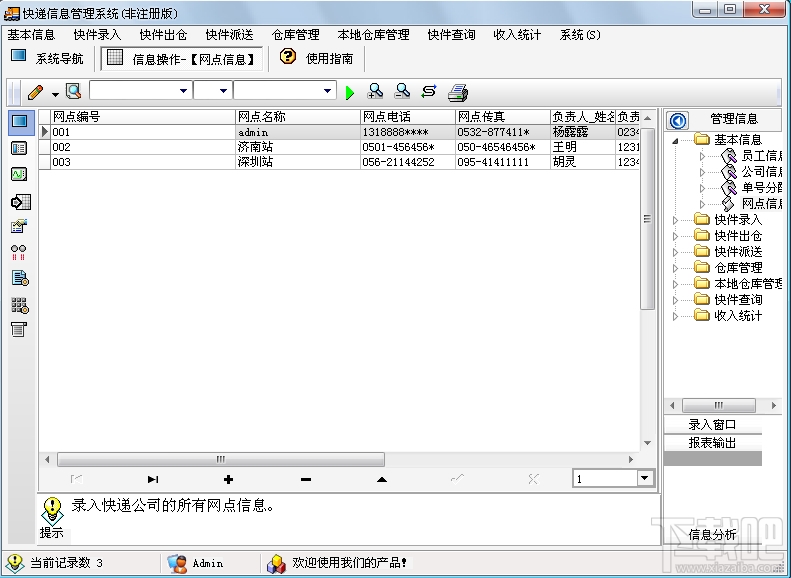Select the cell 深圳站

[298, 162]
